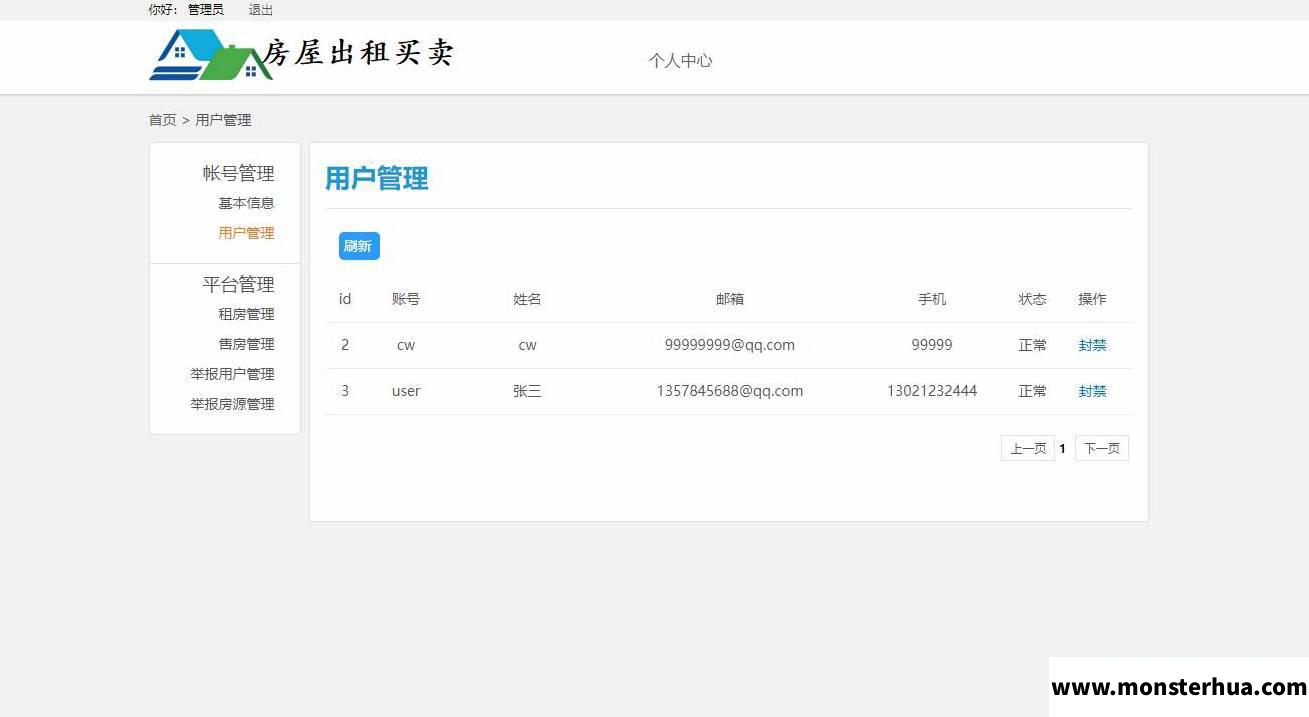Open 举报用户管理 in the sidebar
Image resolution: width=1309 pixels, height=717 pixels.
click(x=232, y=374)
